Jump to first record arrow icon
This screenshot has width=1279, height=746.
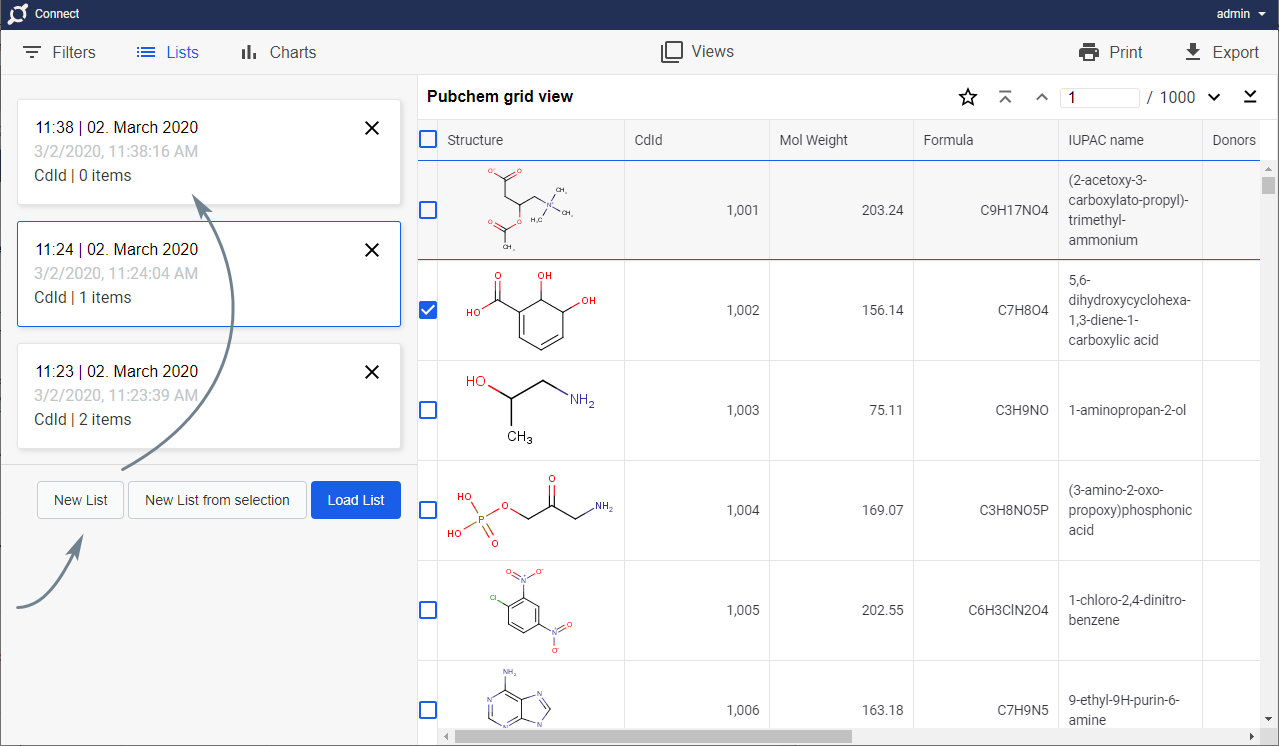[x=1005, y=97]
